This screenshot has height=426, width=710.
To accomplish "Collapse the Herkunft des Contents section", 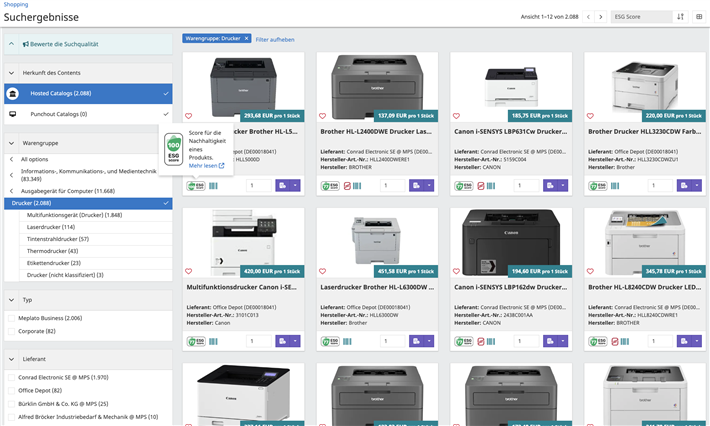I will pyautogui.click(x=11, y=73).
